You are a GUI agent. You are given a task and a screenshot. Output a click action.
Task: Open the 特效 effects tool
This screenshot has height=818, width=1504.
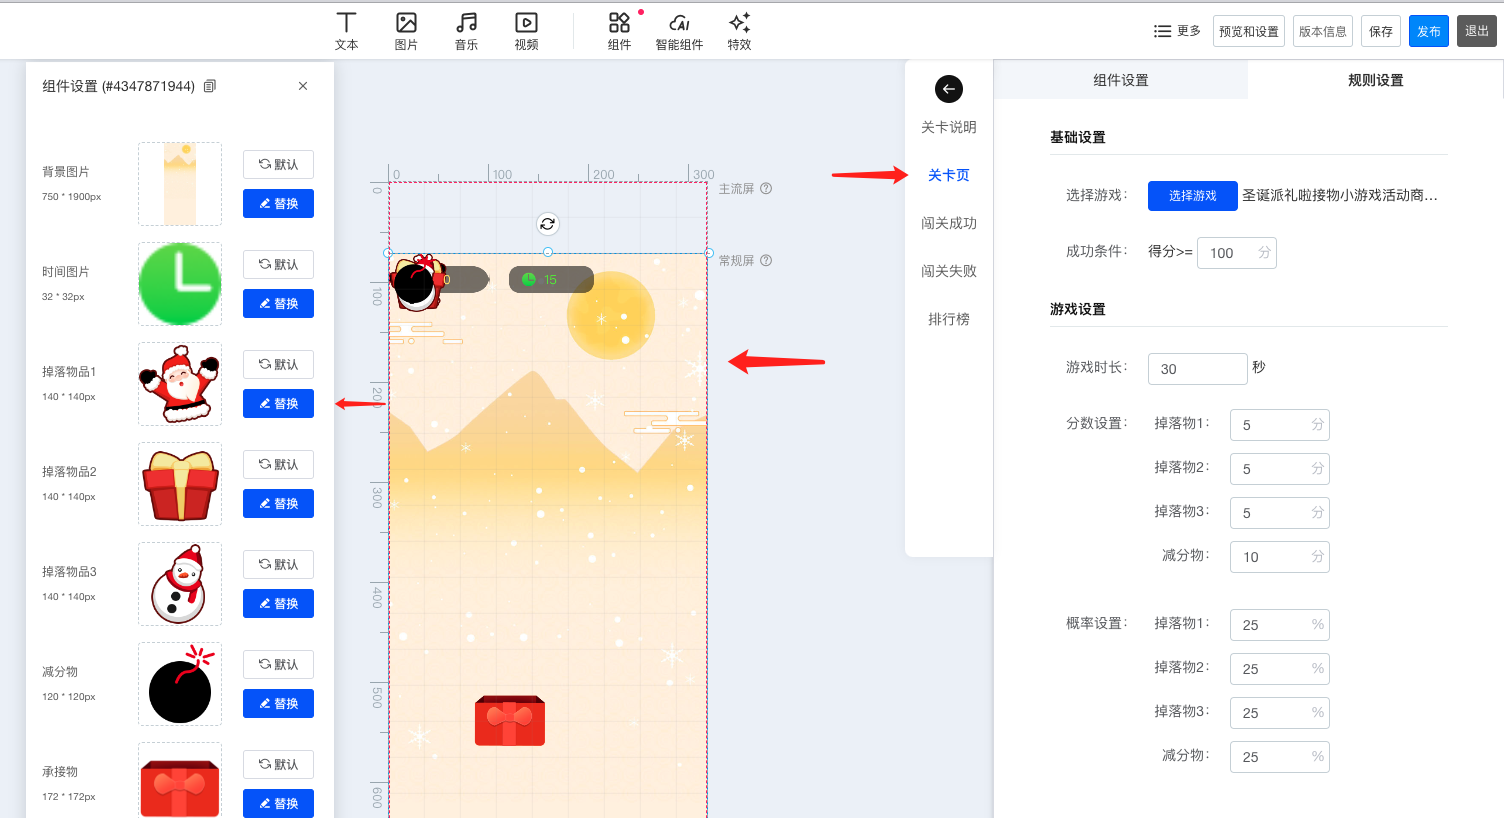tap(739, 23)
